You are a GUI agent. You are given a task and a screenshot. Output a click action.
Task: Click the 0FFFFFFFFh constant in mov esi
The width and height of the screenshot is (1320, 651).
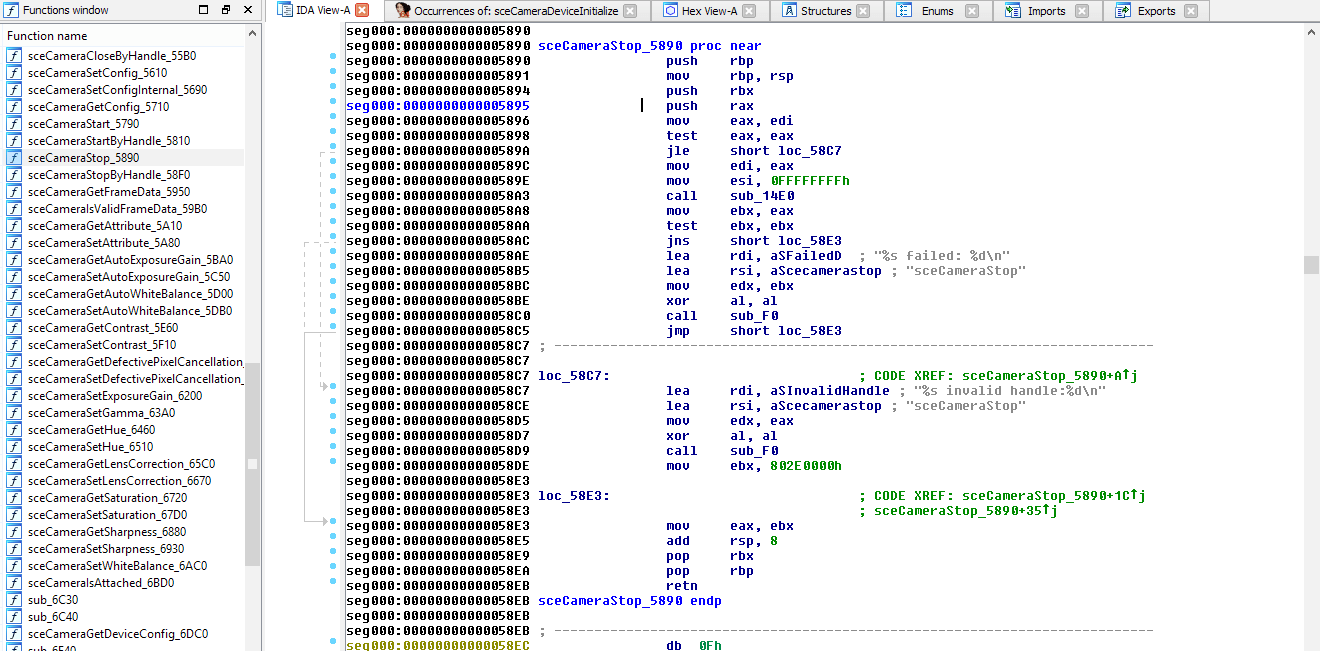pyautogui.click(x=810, y=181)
